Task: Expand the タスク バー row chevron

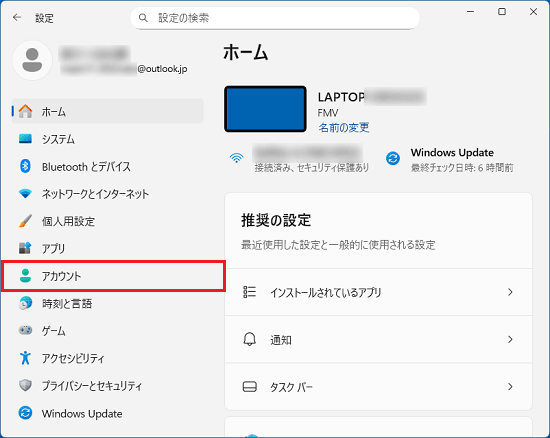Action: point(510,386)
